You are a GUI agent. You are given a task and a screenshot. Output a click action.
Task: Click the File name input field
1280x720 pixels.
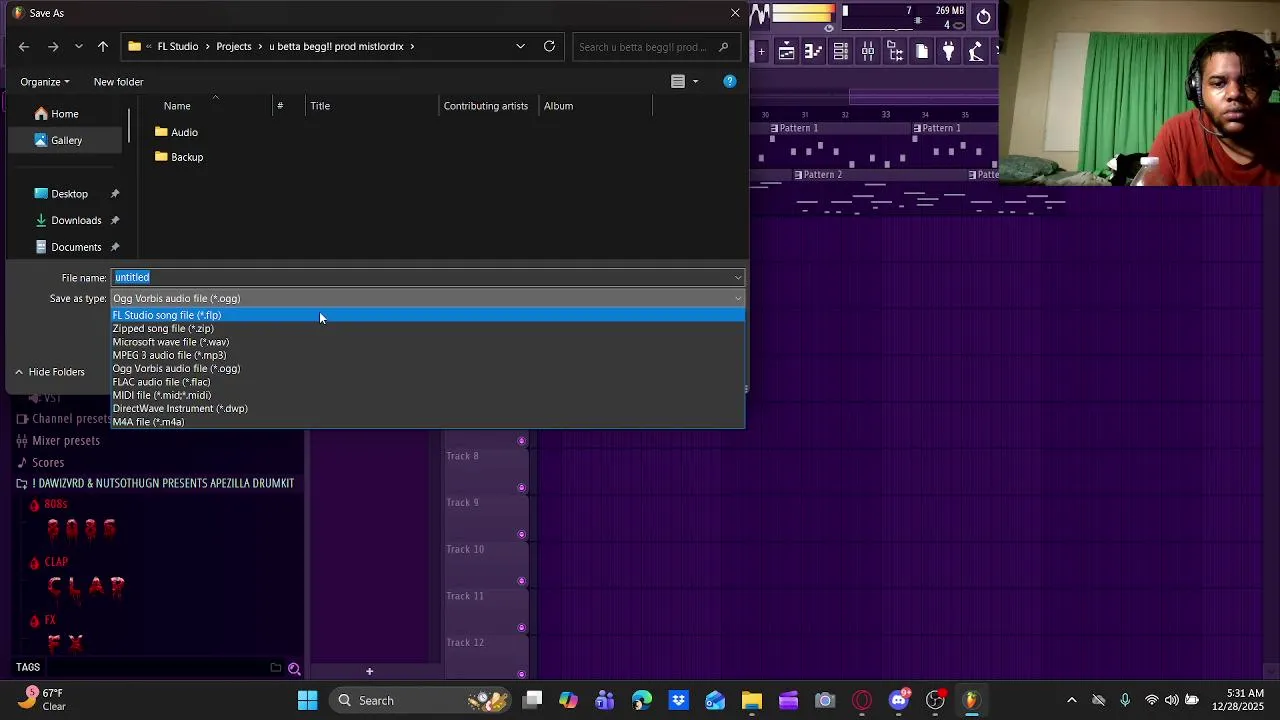[x=422, y=278]
